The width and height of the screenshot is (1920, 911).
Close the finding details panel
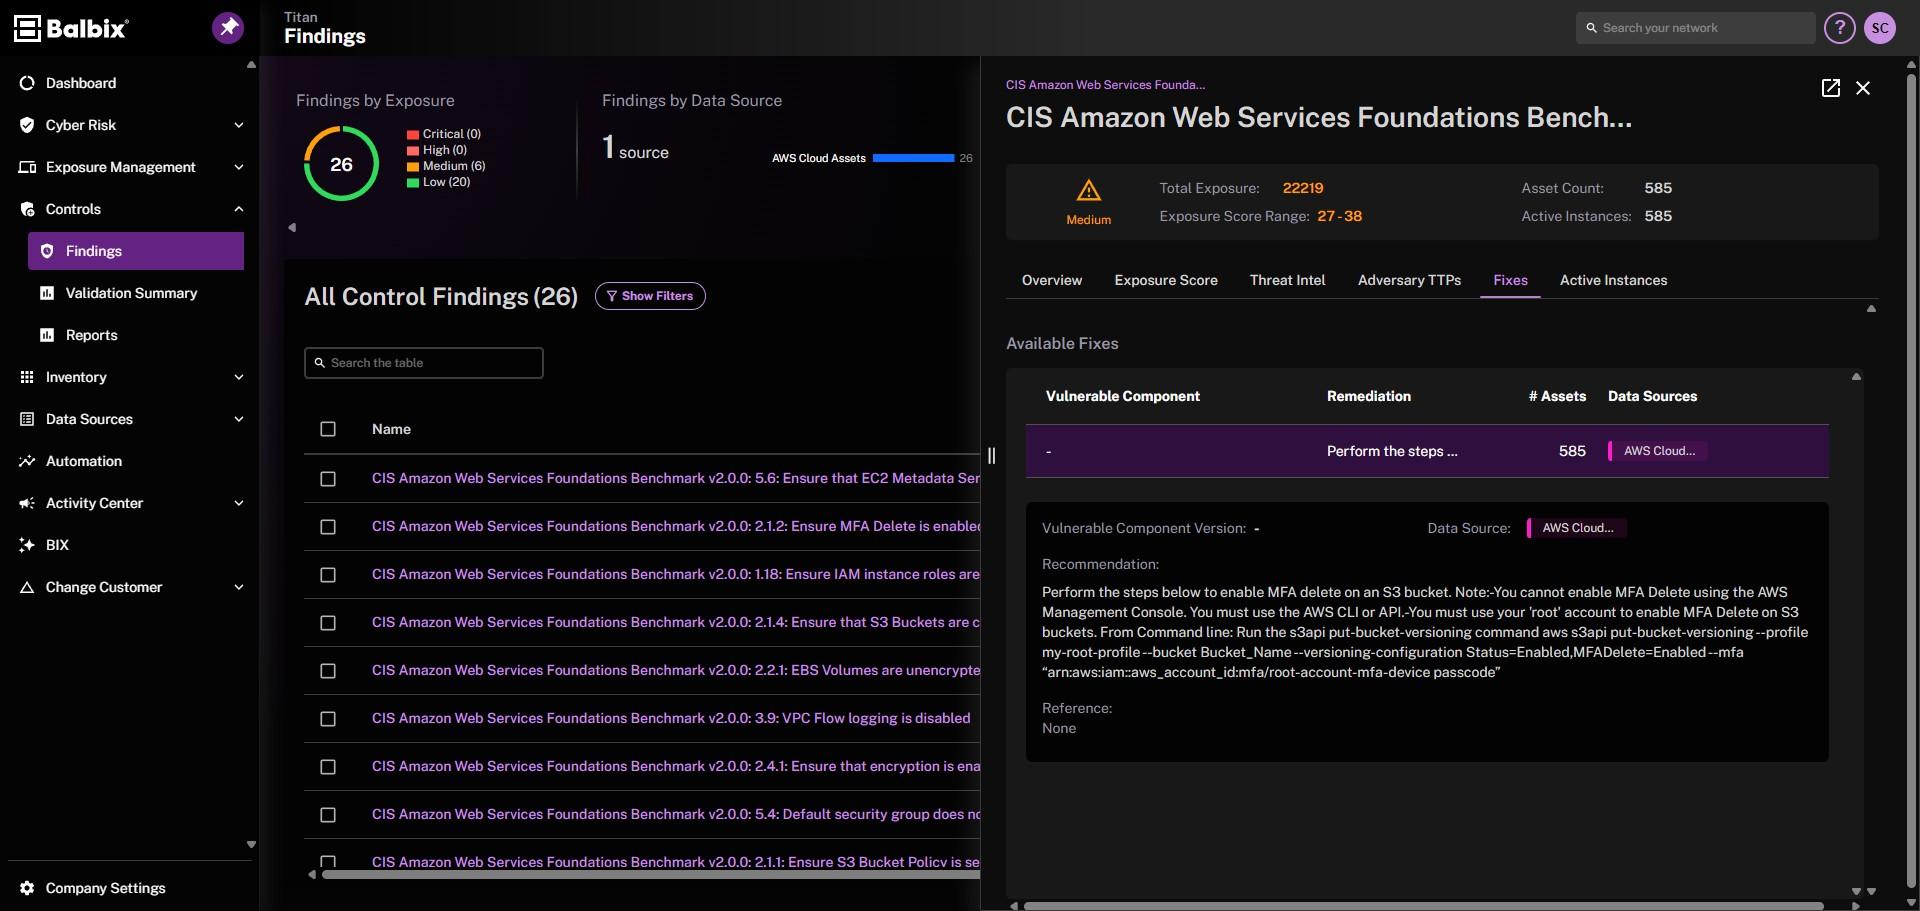(1863, 88)
